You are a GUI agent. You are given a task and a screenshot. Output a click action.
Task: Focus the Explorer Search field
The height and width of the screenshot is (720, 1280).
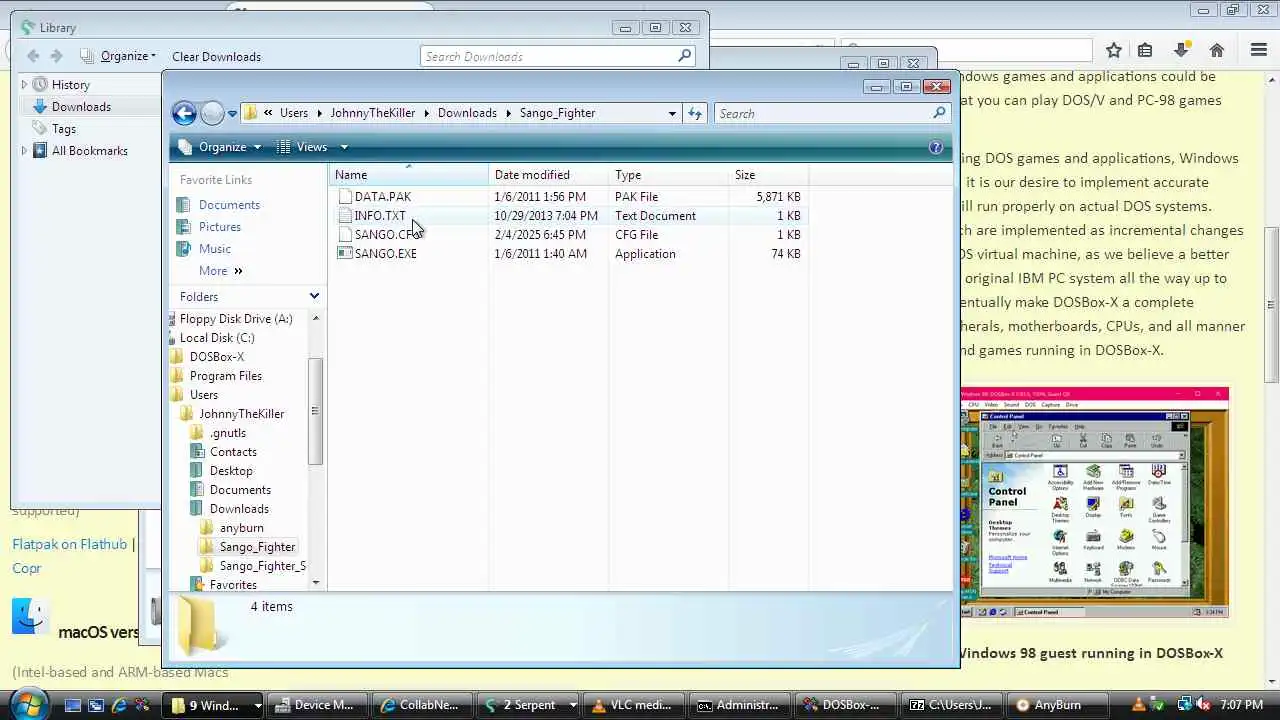click(x=823, y=113)
